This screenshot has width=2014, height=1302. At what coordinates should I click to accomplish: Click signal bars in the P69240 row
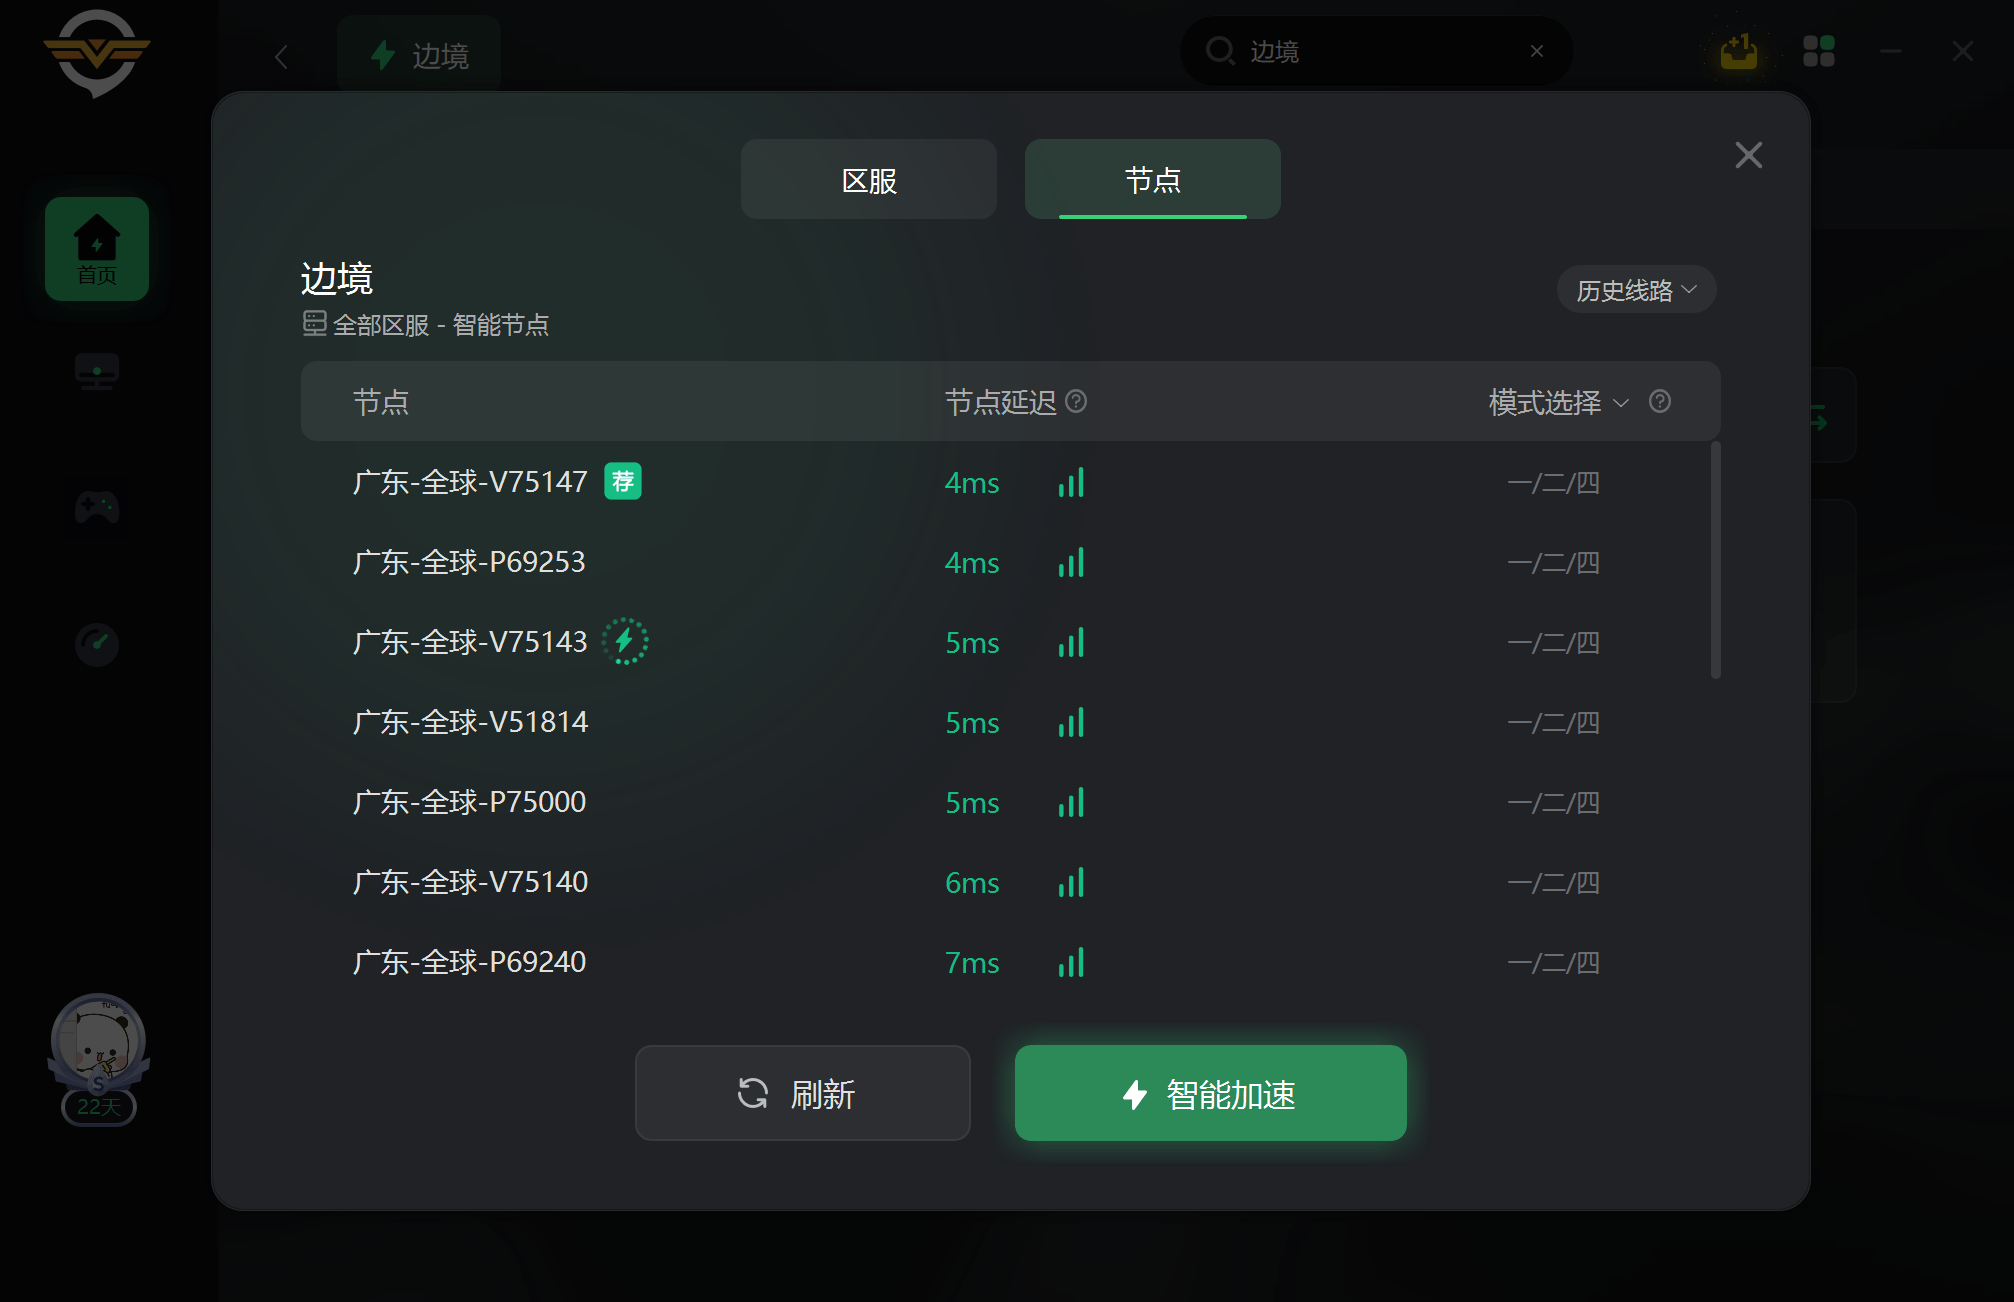[1071, 962]
